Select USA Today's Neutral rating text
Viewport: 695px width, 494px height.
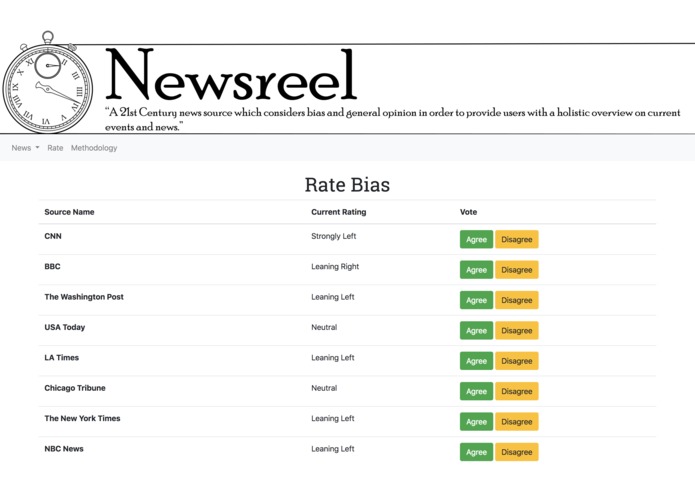324,327
